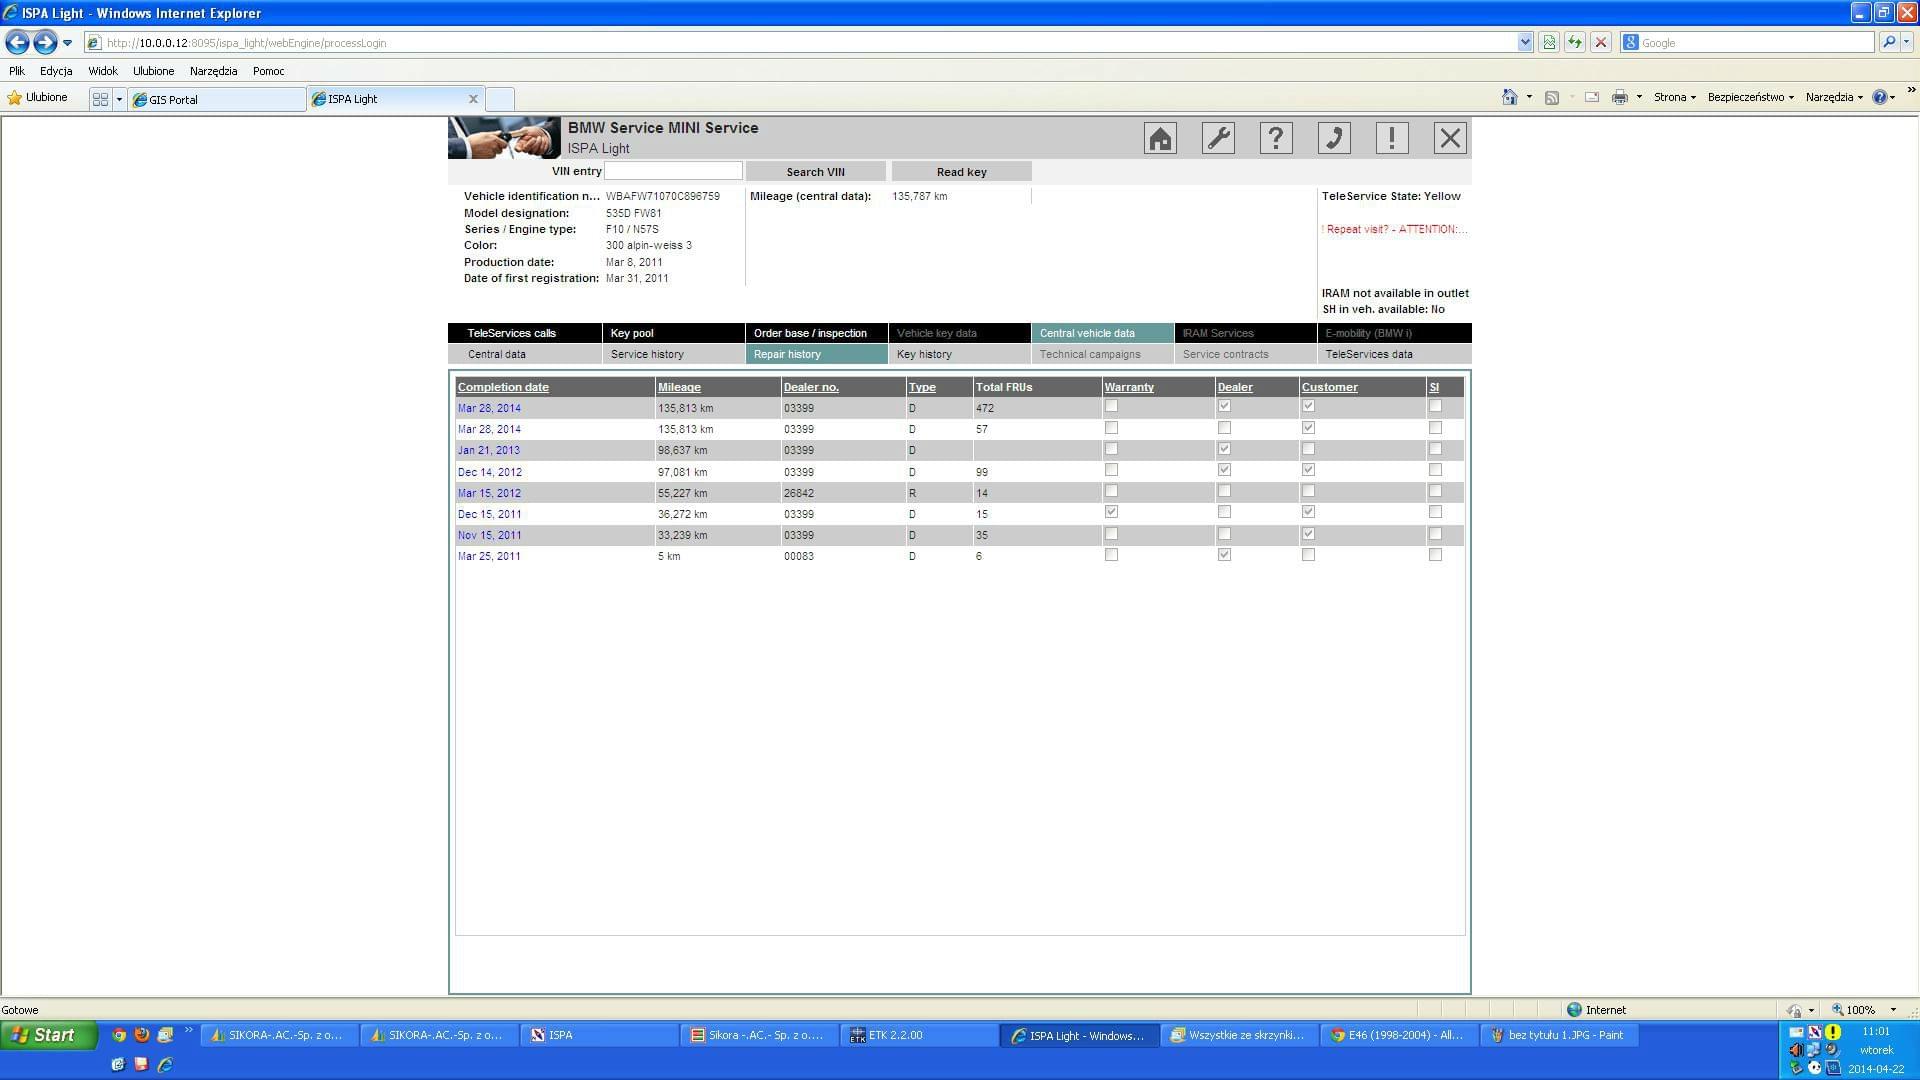
Task: Toggle SI checkbox for Mar 15, 2012 row
Action: (x=1435, y=491)
